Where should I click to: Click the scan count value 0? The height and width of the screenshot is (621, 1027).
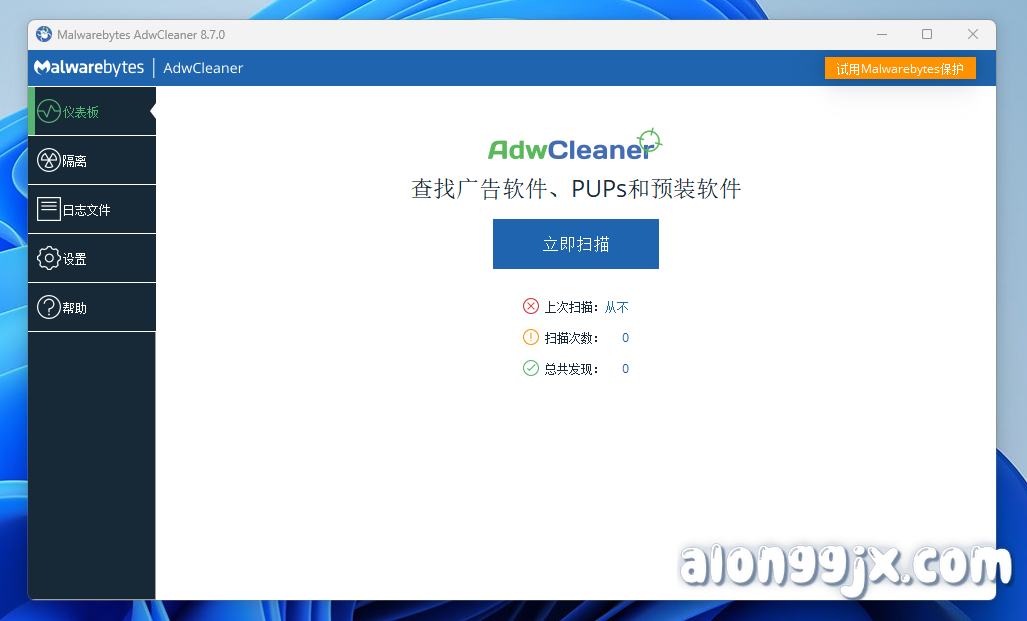[624, 337]
